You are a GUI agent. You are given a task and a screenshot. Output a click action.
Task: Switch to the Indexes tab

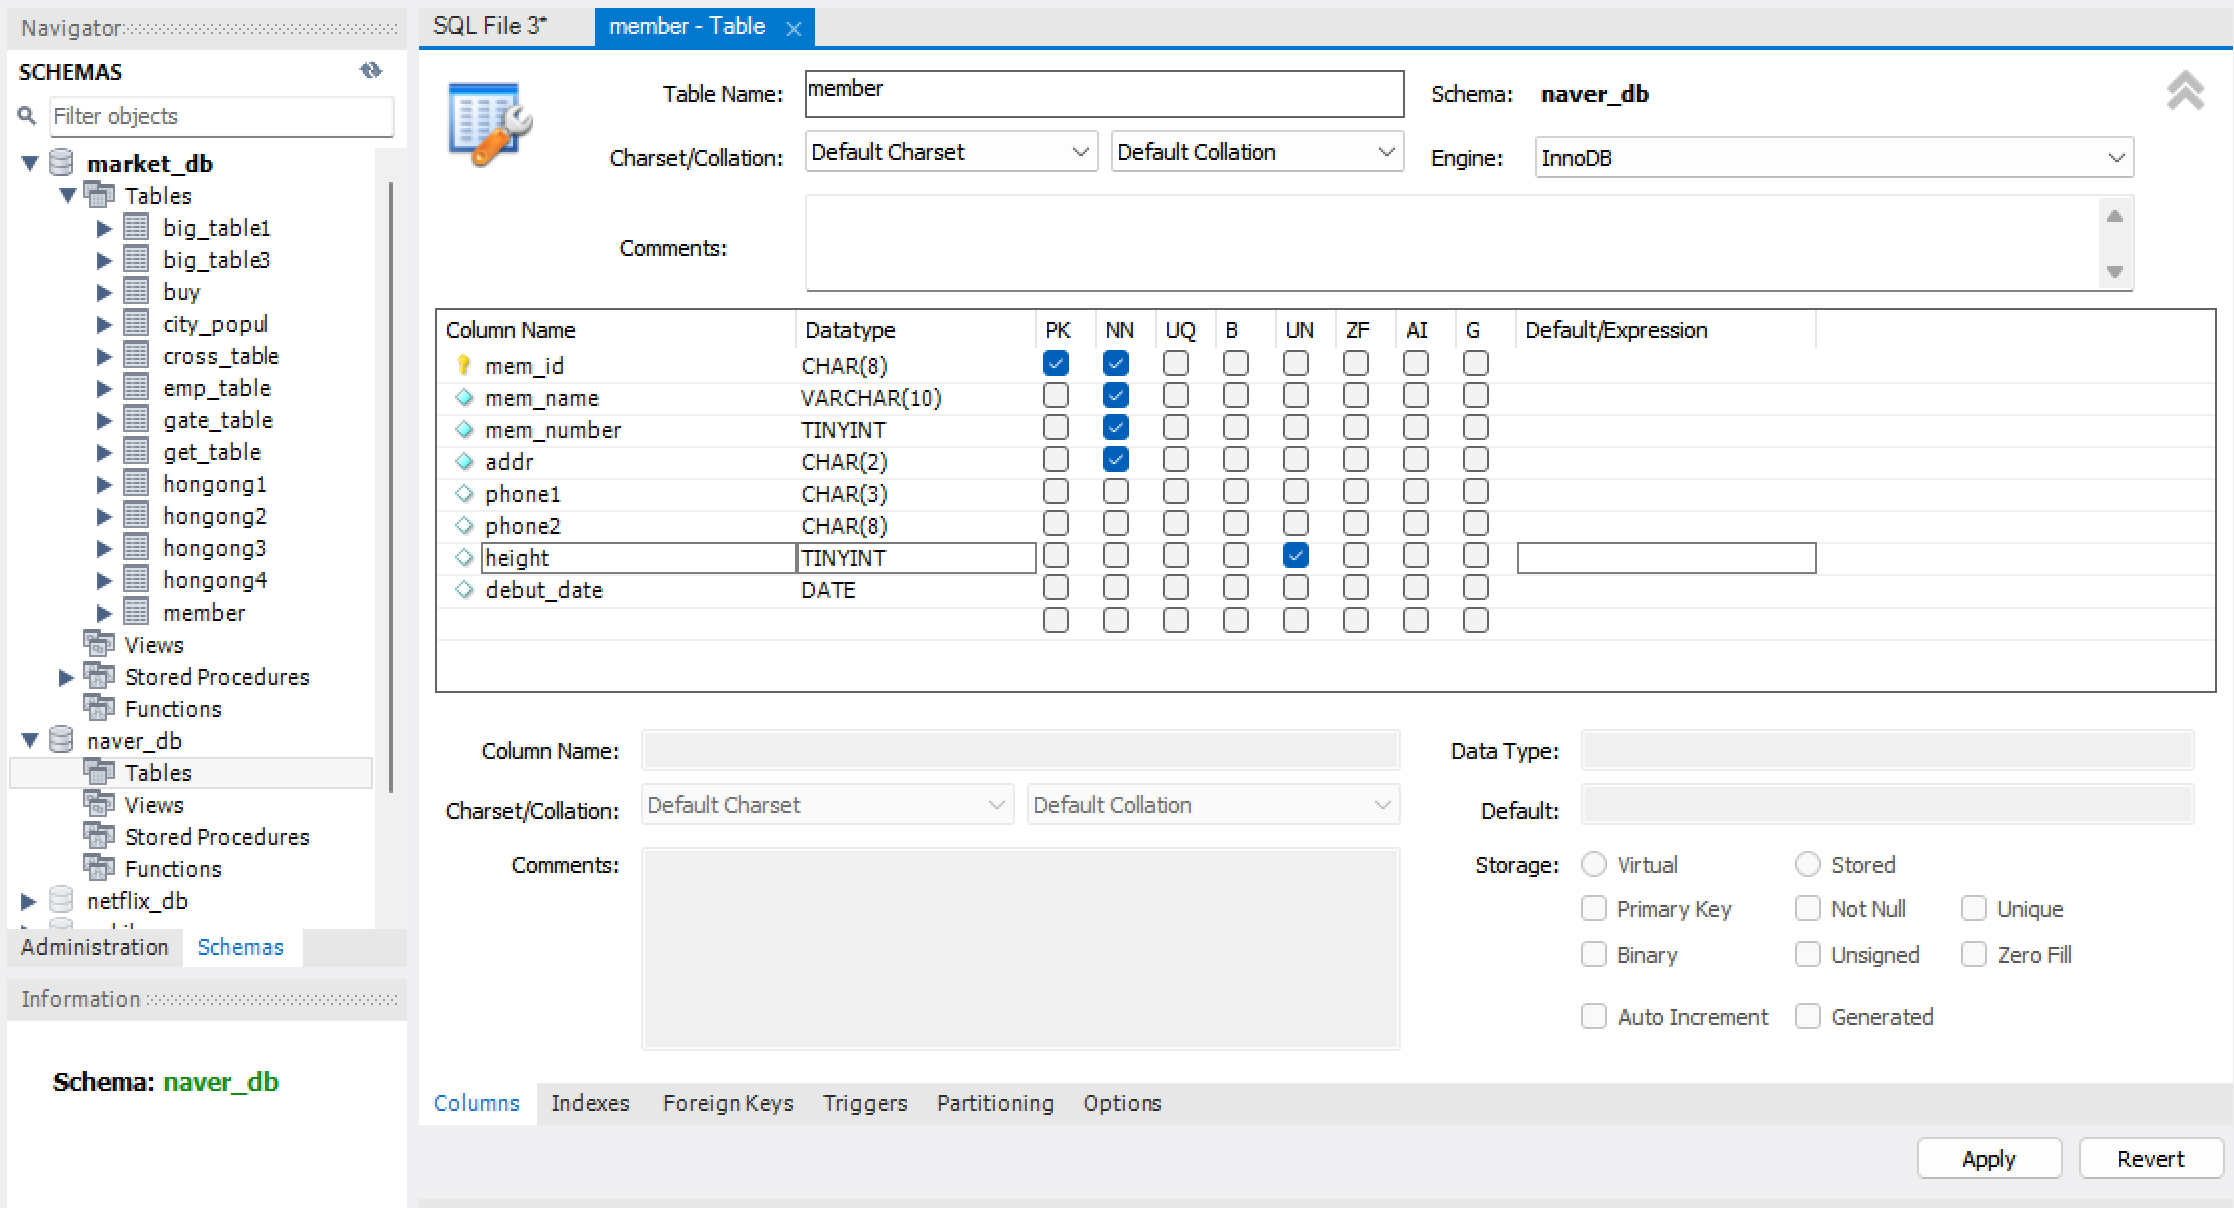click(x=590, y=1103)
